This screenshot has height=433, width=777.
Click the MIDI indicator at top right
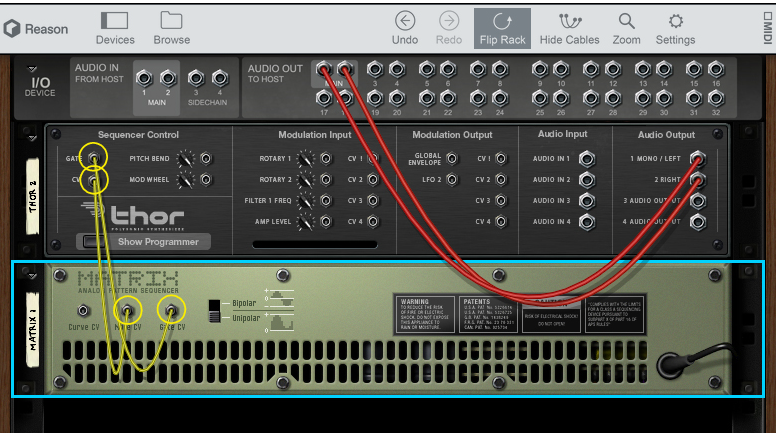click(768, 28)
